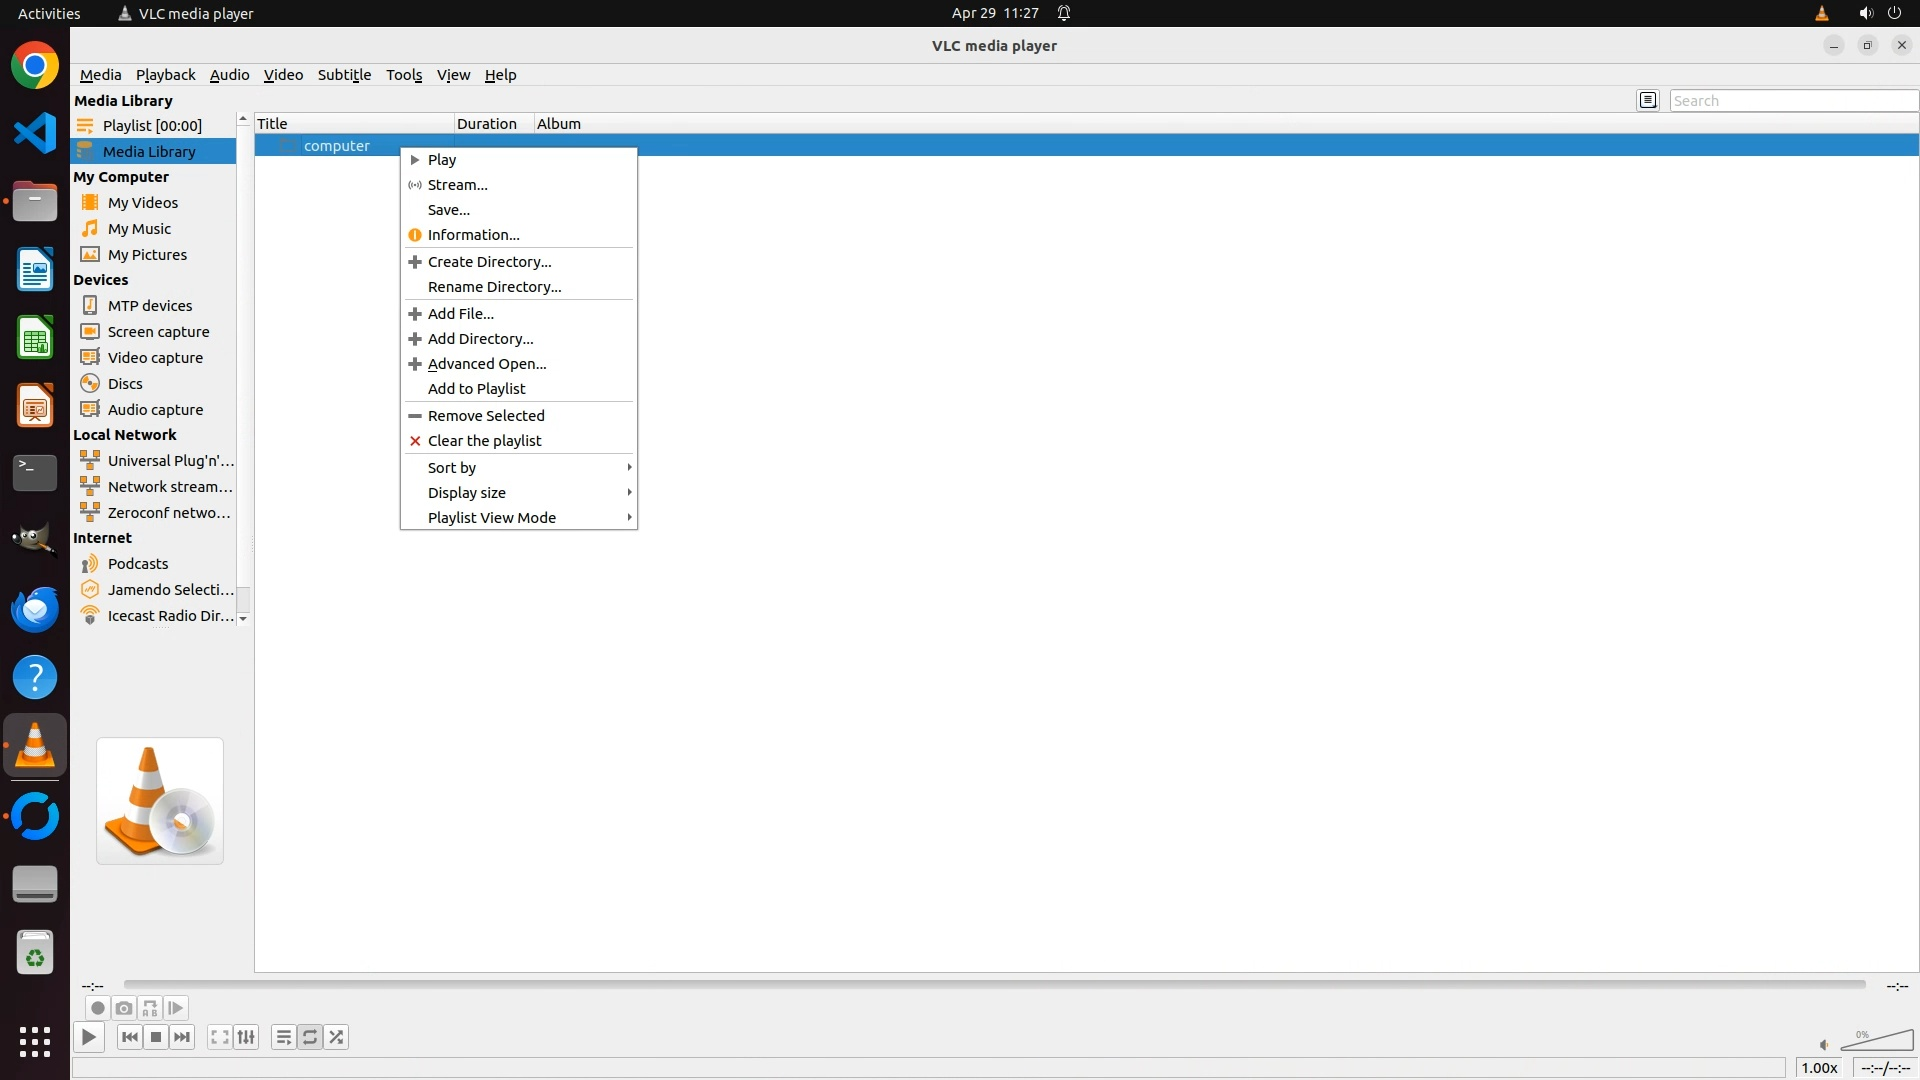Open the Tools menu

tap(404, 75)
